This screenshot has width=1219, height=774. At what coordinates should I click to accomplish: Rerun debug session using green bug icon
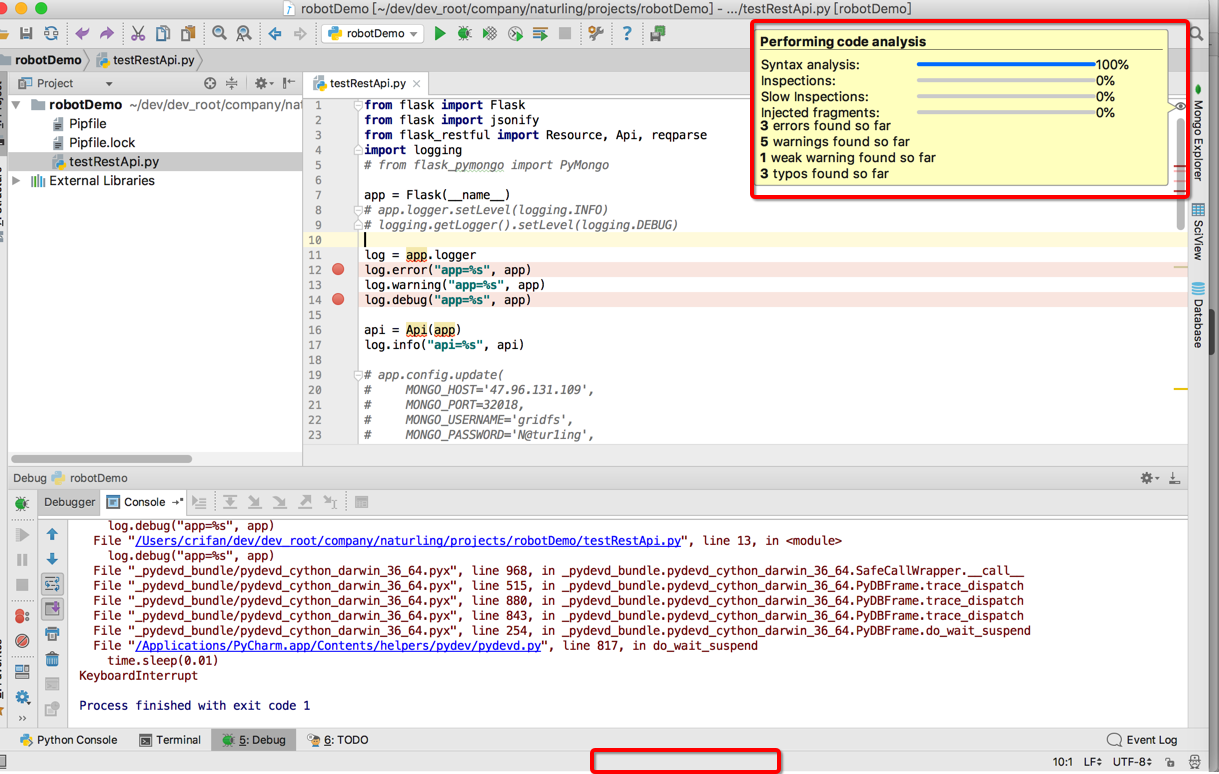(22, 504)
